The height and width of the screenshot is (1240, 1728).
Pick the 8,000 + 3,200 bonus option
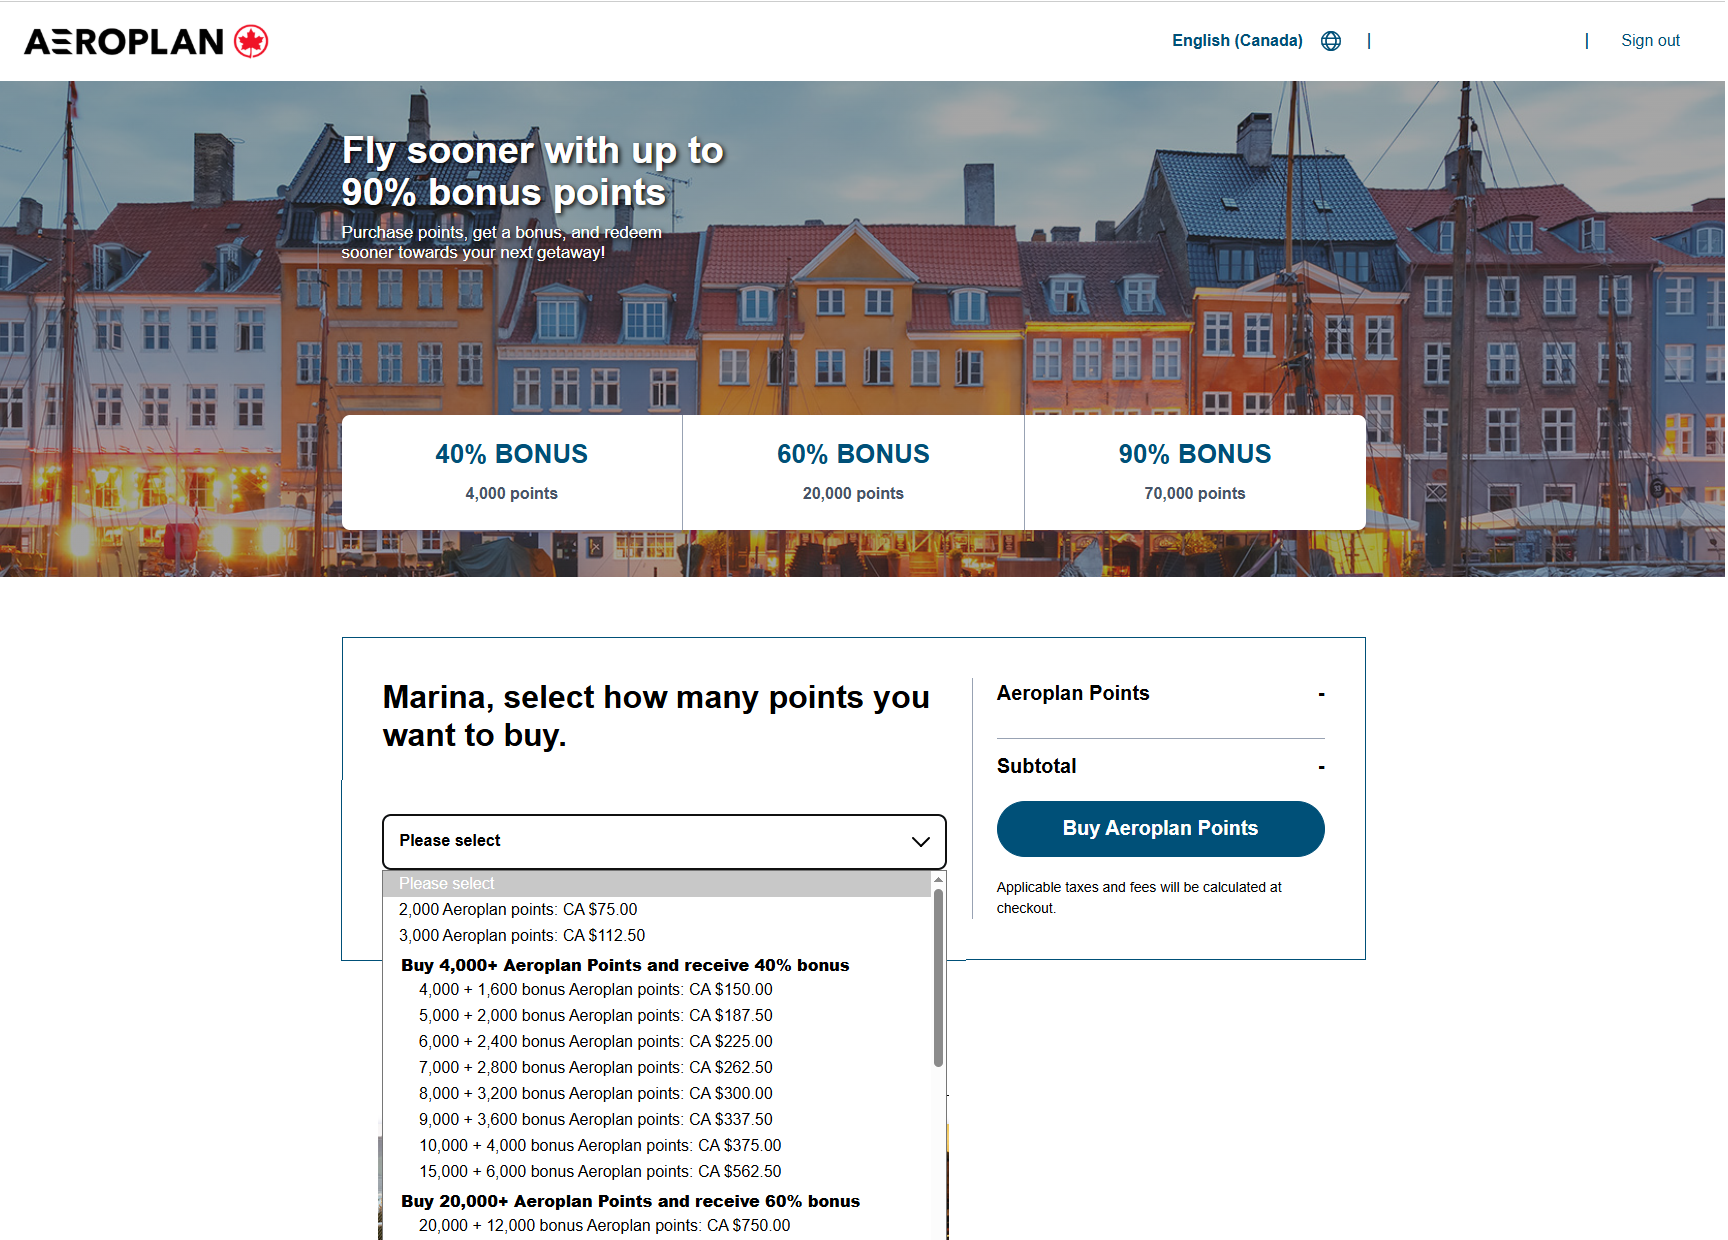[x=595, y=1093]
